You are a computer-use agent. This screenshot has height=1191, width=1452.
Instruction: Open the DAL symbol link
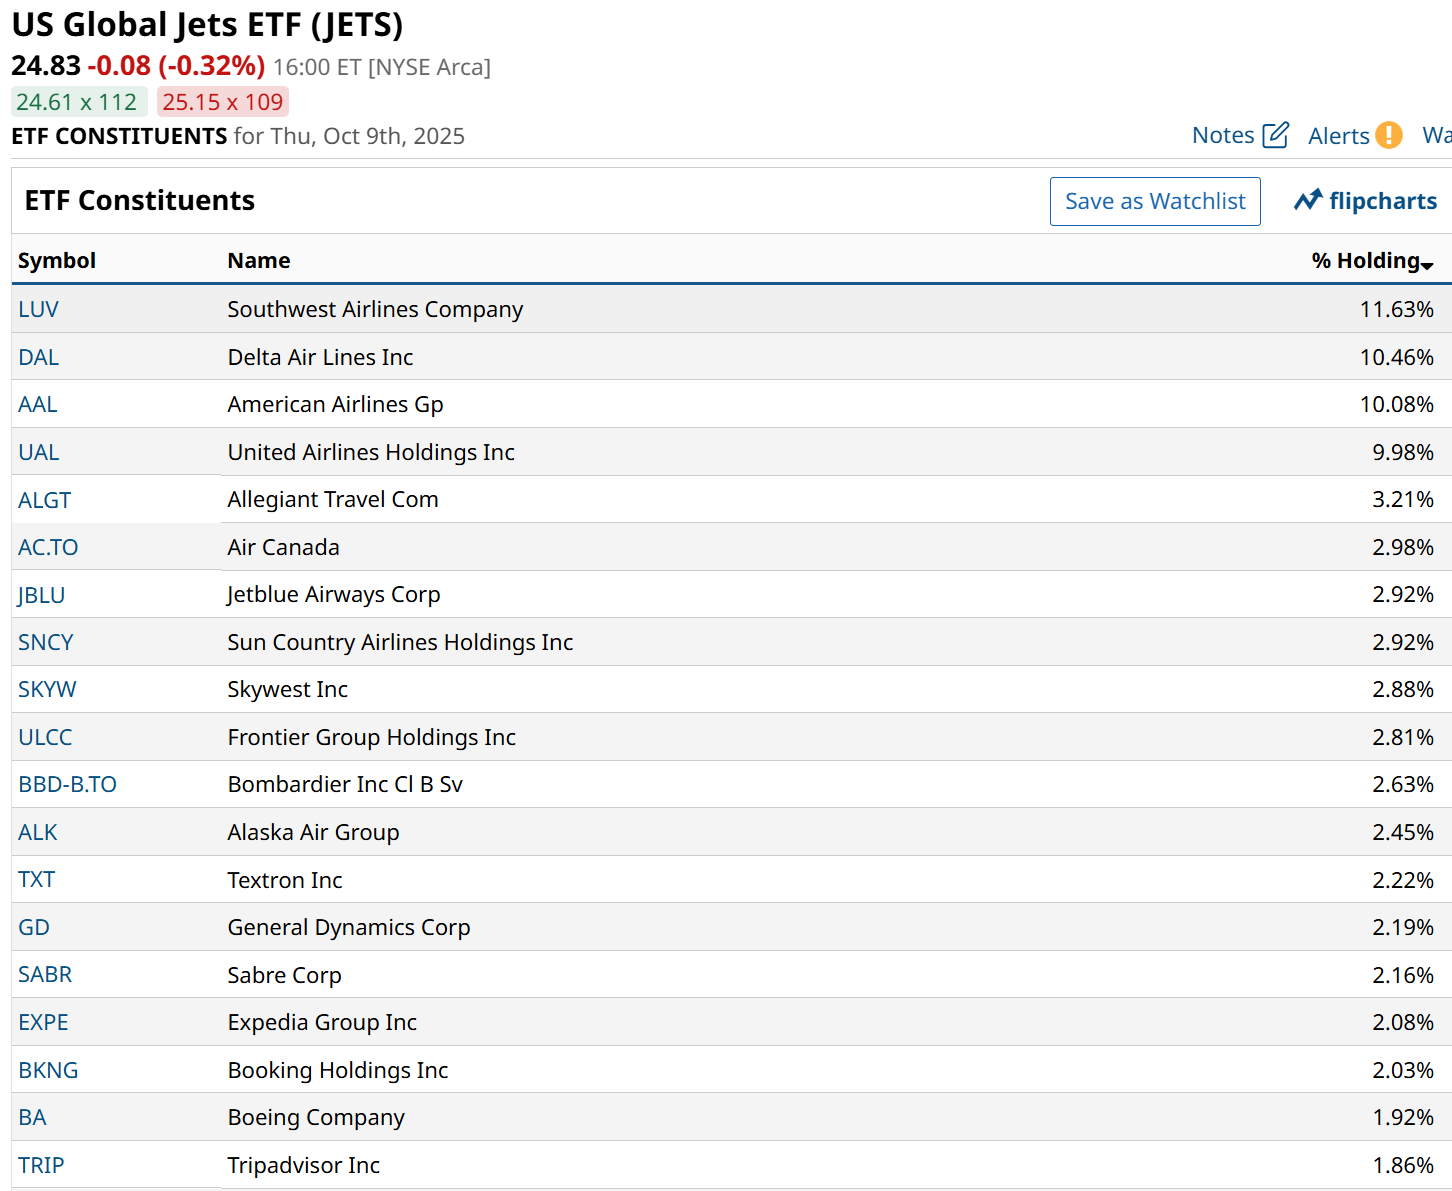click(39, 357)
